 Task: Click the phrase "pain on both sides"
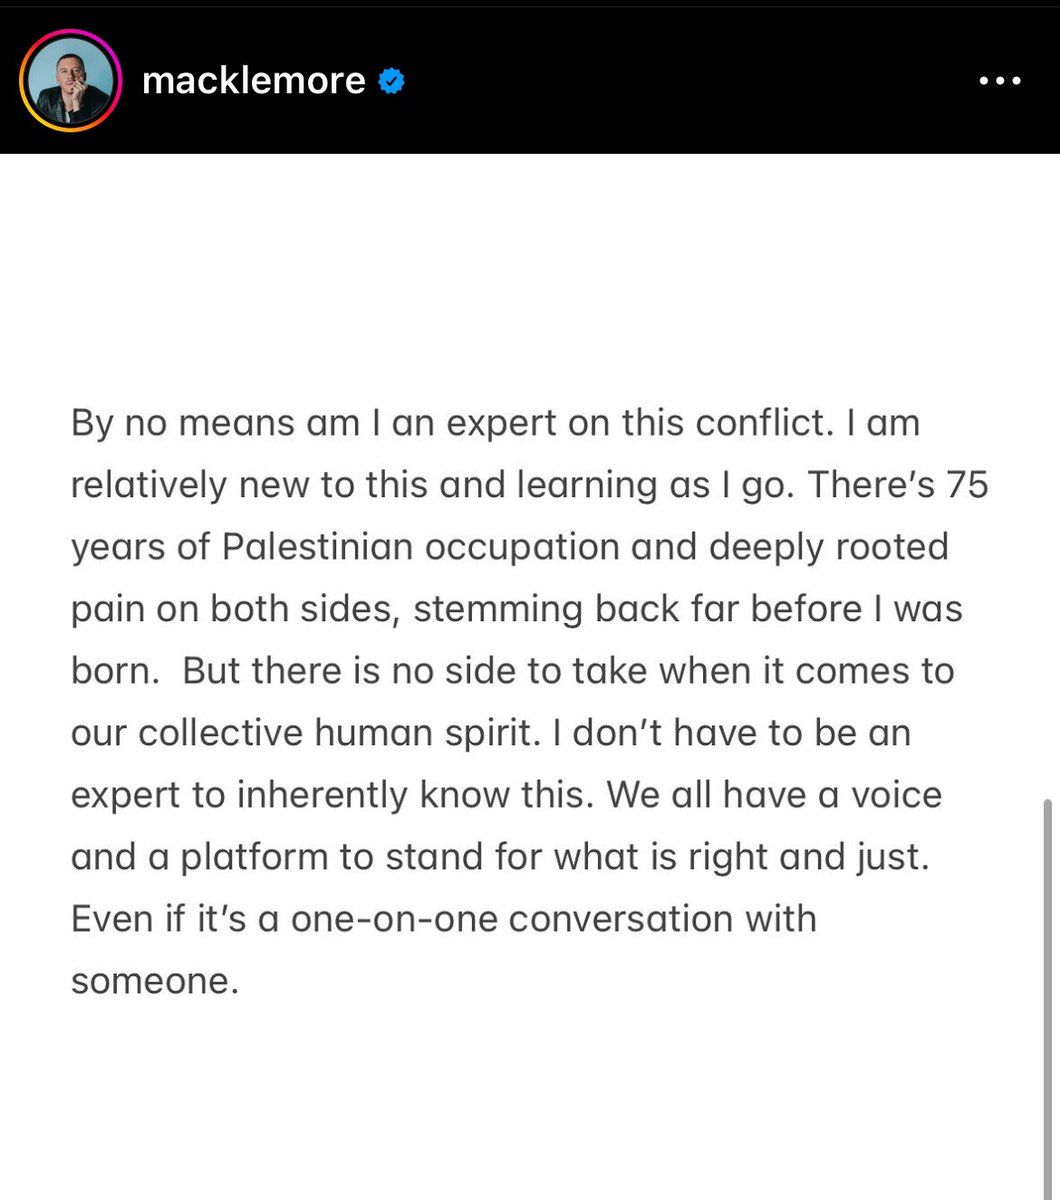pyautogui.click(x=236, y=609)
